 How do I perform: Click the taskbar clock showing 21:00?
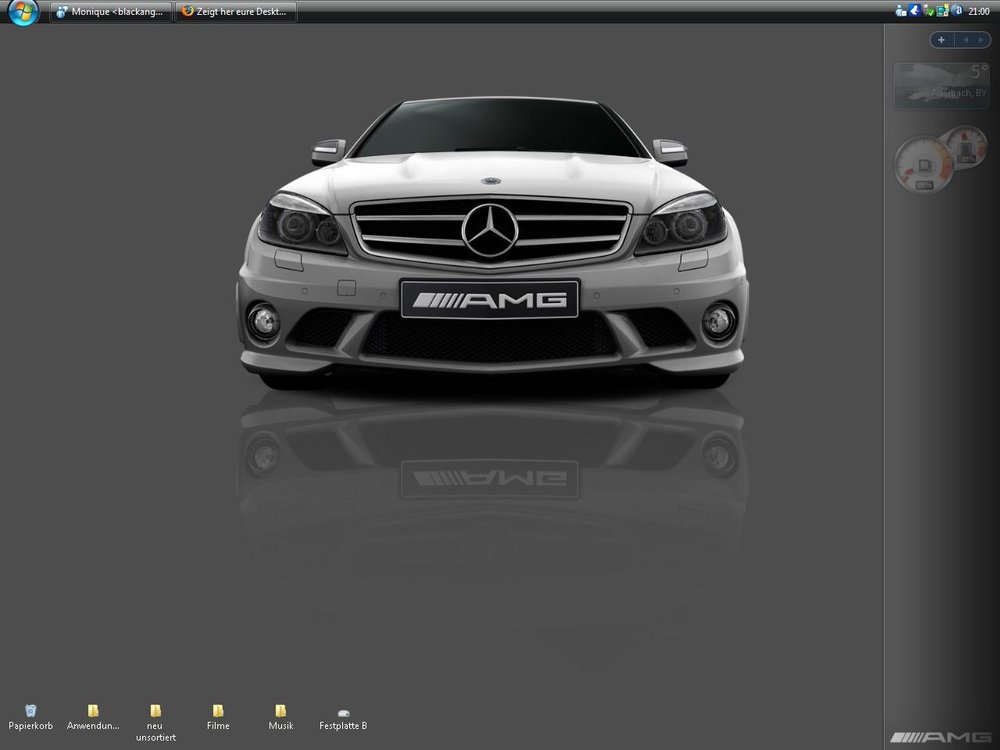[980, 10]
